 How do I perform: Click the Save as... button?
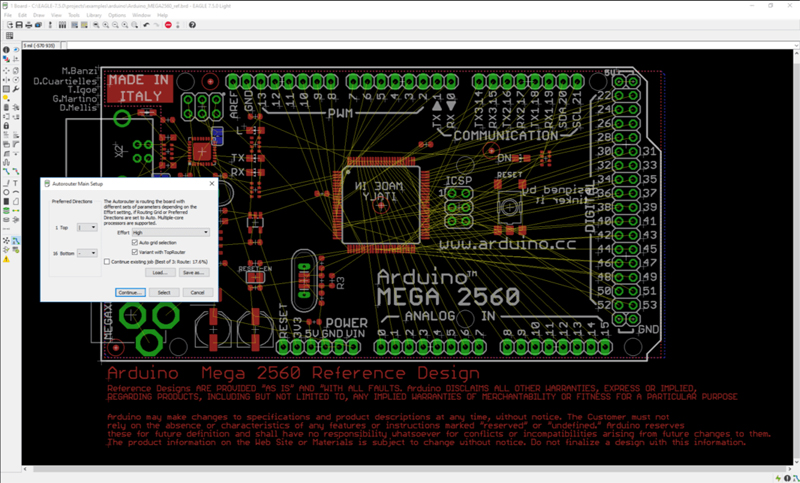click(x=193, y=273)
